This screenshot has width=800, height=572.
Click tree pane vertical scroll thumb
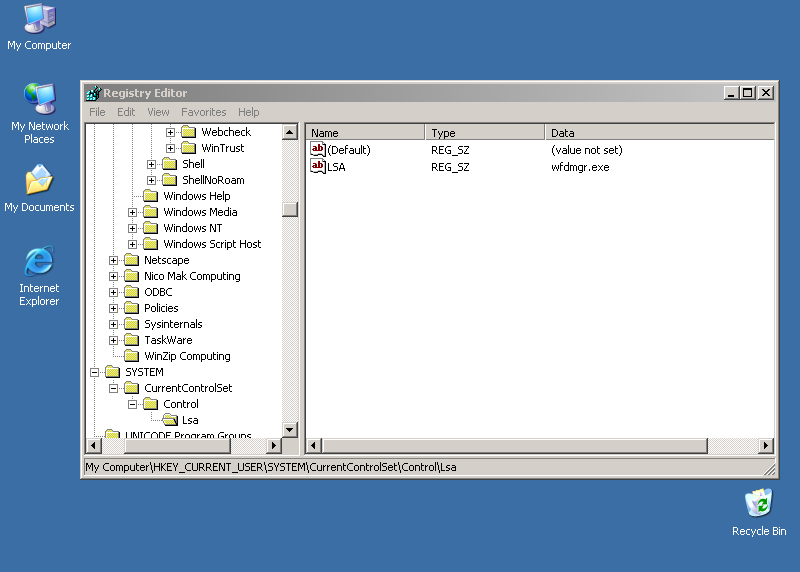[290, 209]
